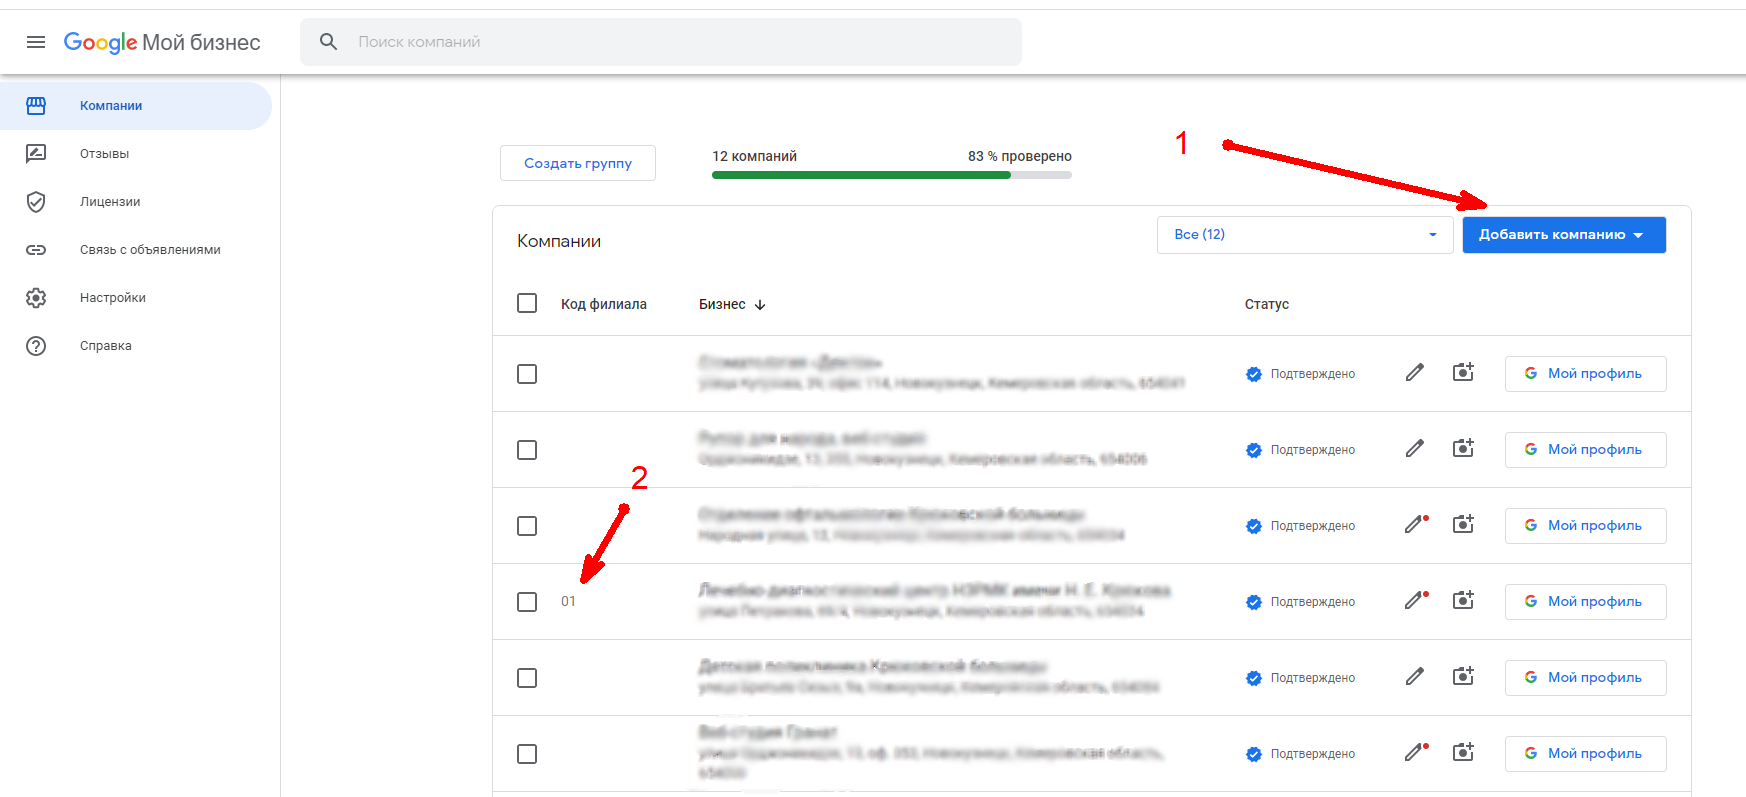1746x797 pixels.
Task: Edit the first company row with pencil
Action: (x=1414, y=373)
